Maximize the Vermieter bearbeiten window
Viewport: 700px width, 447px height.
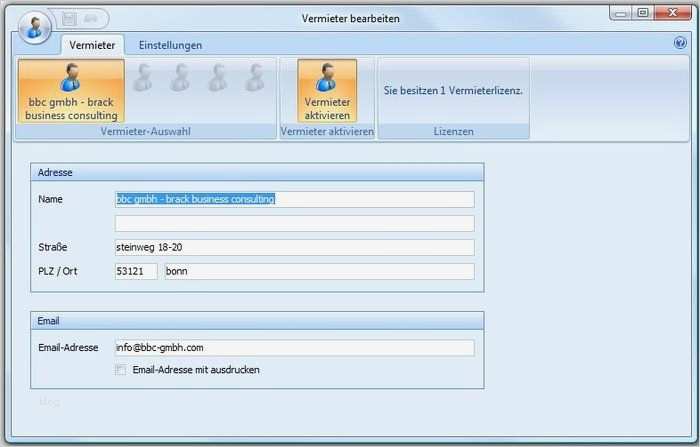click(642, 13)
